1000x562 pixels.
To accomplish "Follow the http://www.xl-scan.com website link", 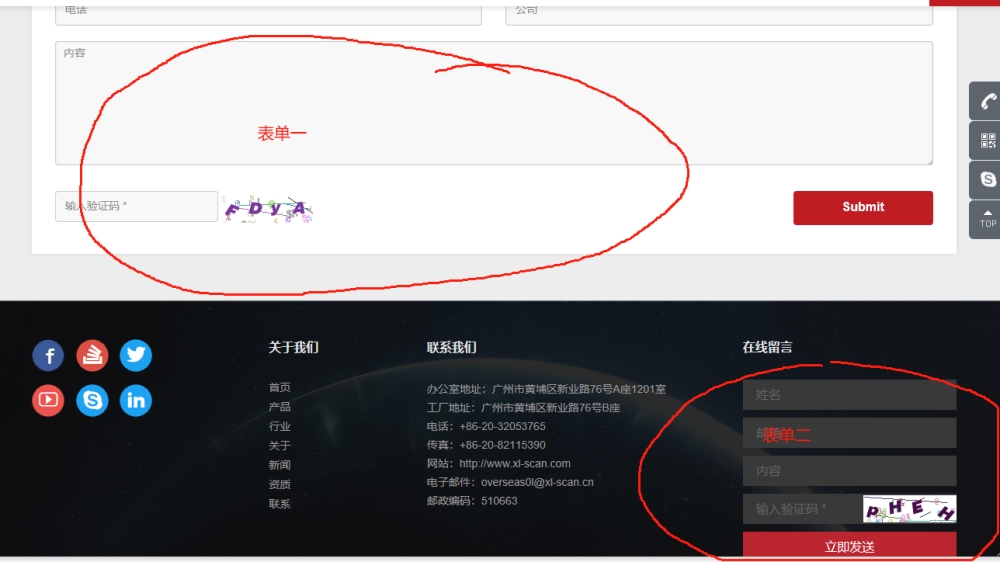I will [515, 464].
